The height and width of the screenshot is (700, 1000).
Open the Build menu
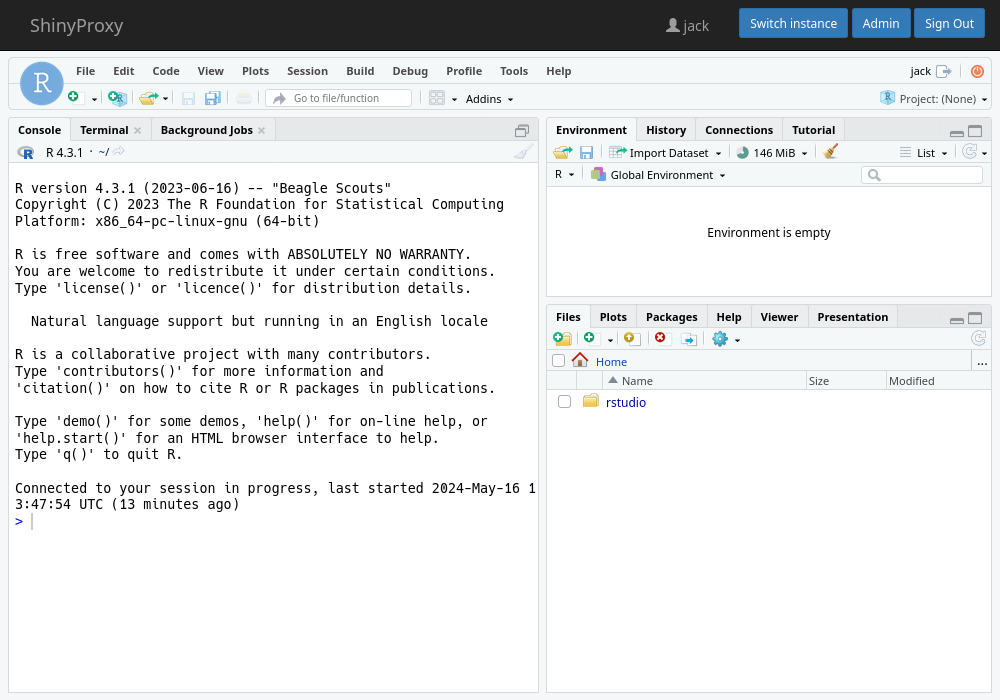[x=360, y=71]
